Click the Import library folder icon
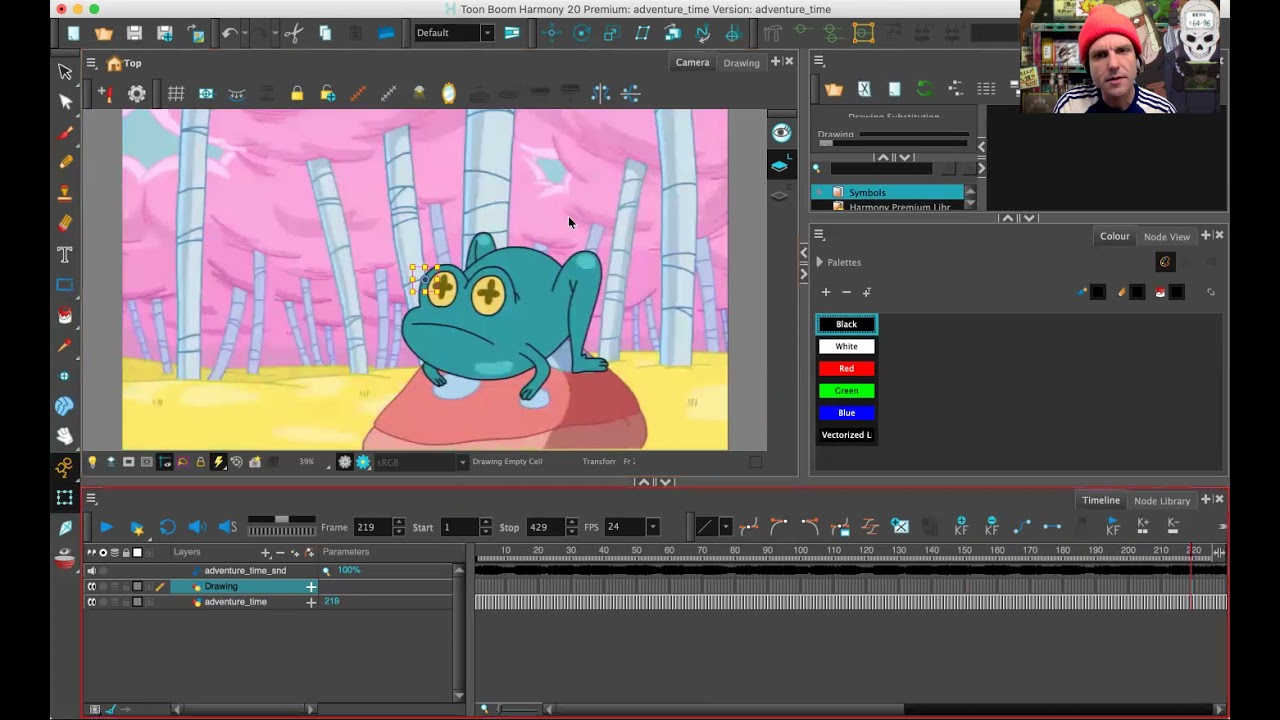 [x=833, y=89]
